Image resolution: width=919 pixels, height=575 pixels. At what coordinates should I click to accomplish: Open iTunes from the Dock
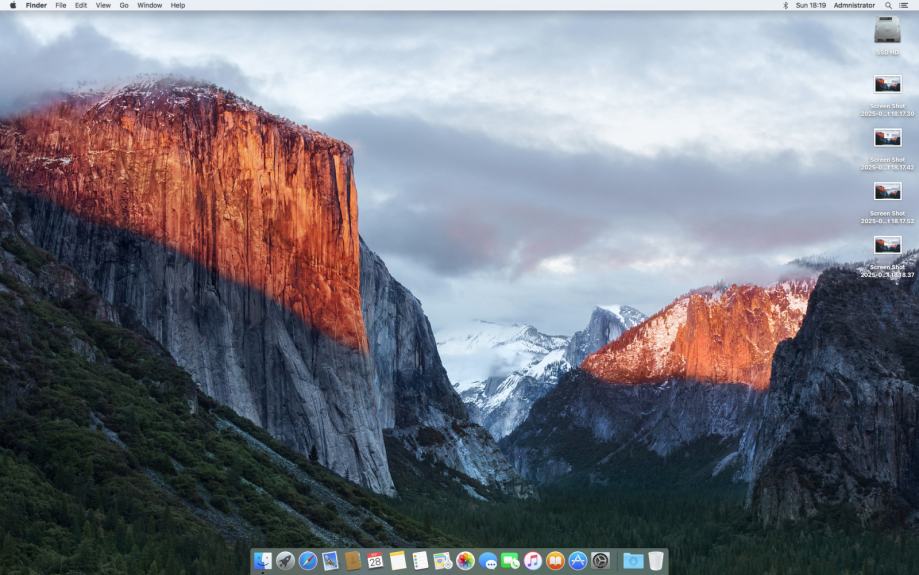tap(533, 561)
